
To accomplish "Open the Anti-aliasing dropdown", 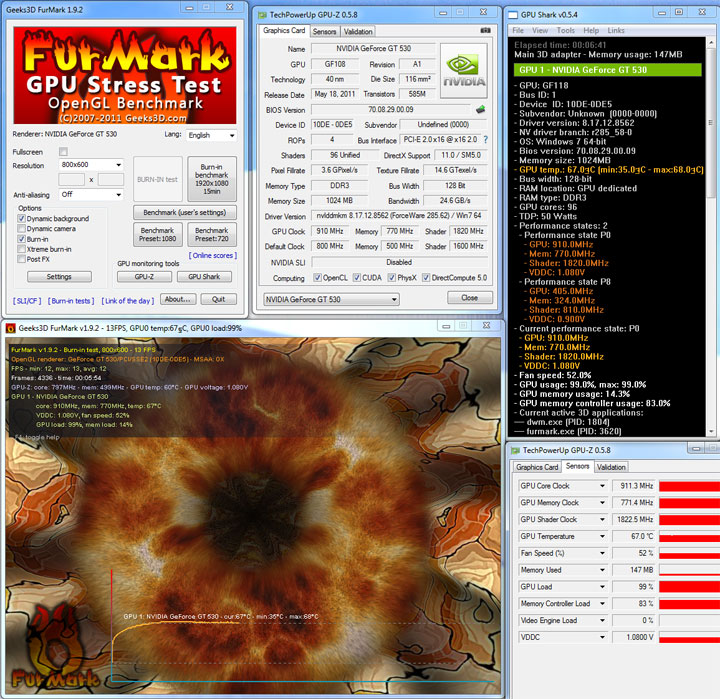I will coord(91,195).
